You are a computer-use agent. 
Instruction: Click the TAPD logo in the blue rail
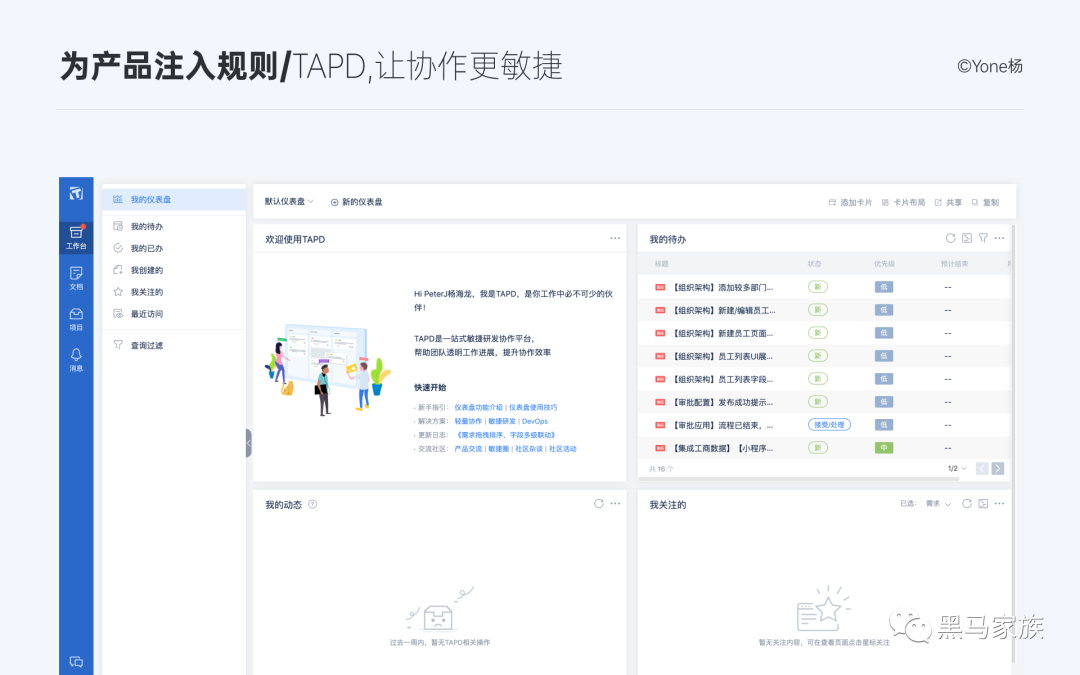tap(76, 194)
